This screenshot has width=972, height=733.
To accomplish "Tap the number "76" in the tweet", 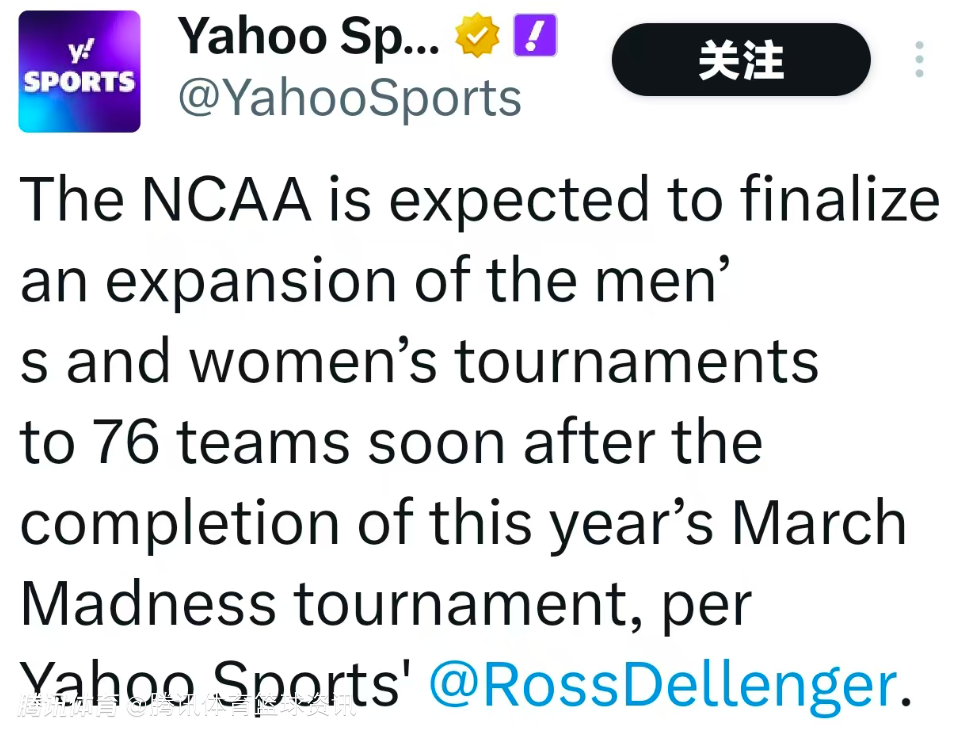I will [x=125, y=443].
